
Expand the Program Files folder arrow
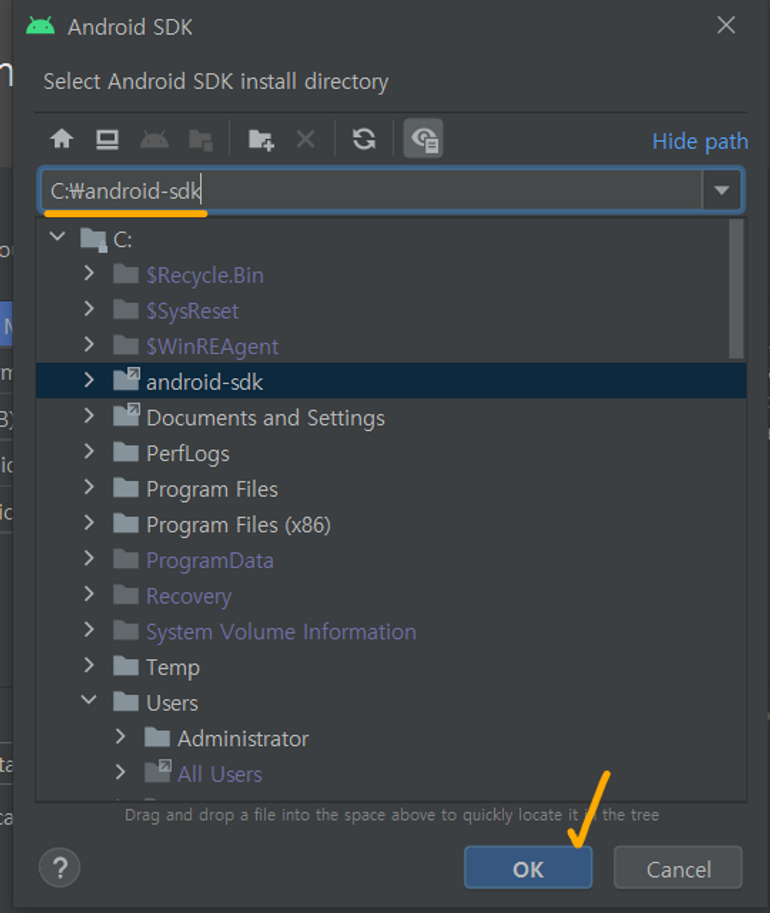pos(89,487)
